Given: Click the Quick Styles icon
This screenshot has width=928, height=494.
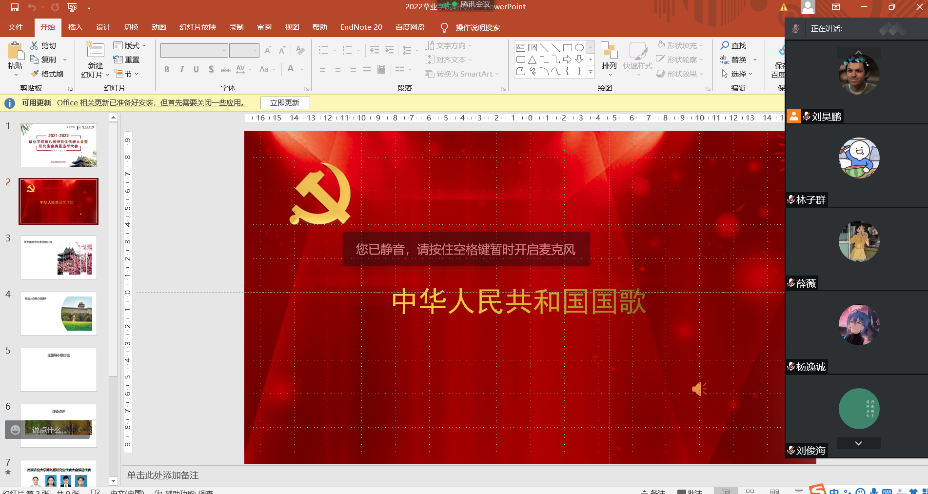Looking at the screenshot, I should click(637, 52).
